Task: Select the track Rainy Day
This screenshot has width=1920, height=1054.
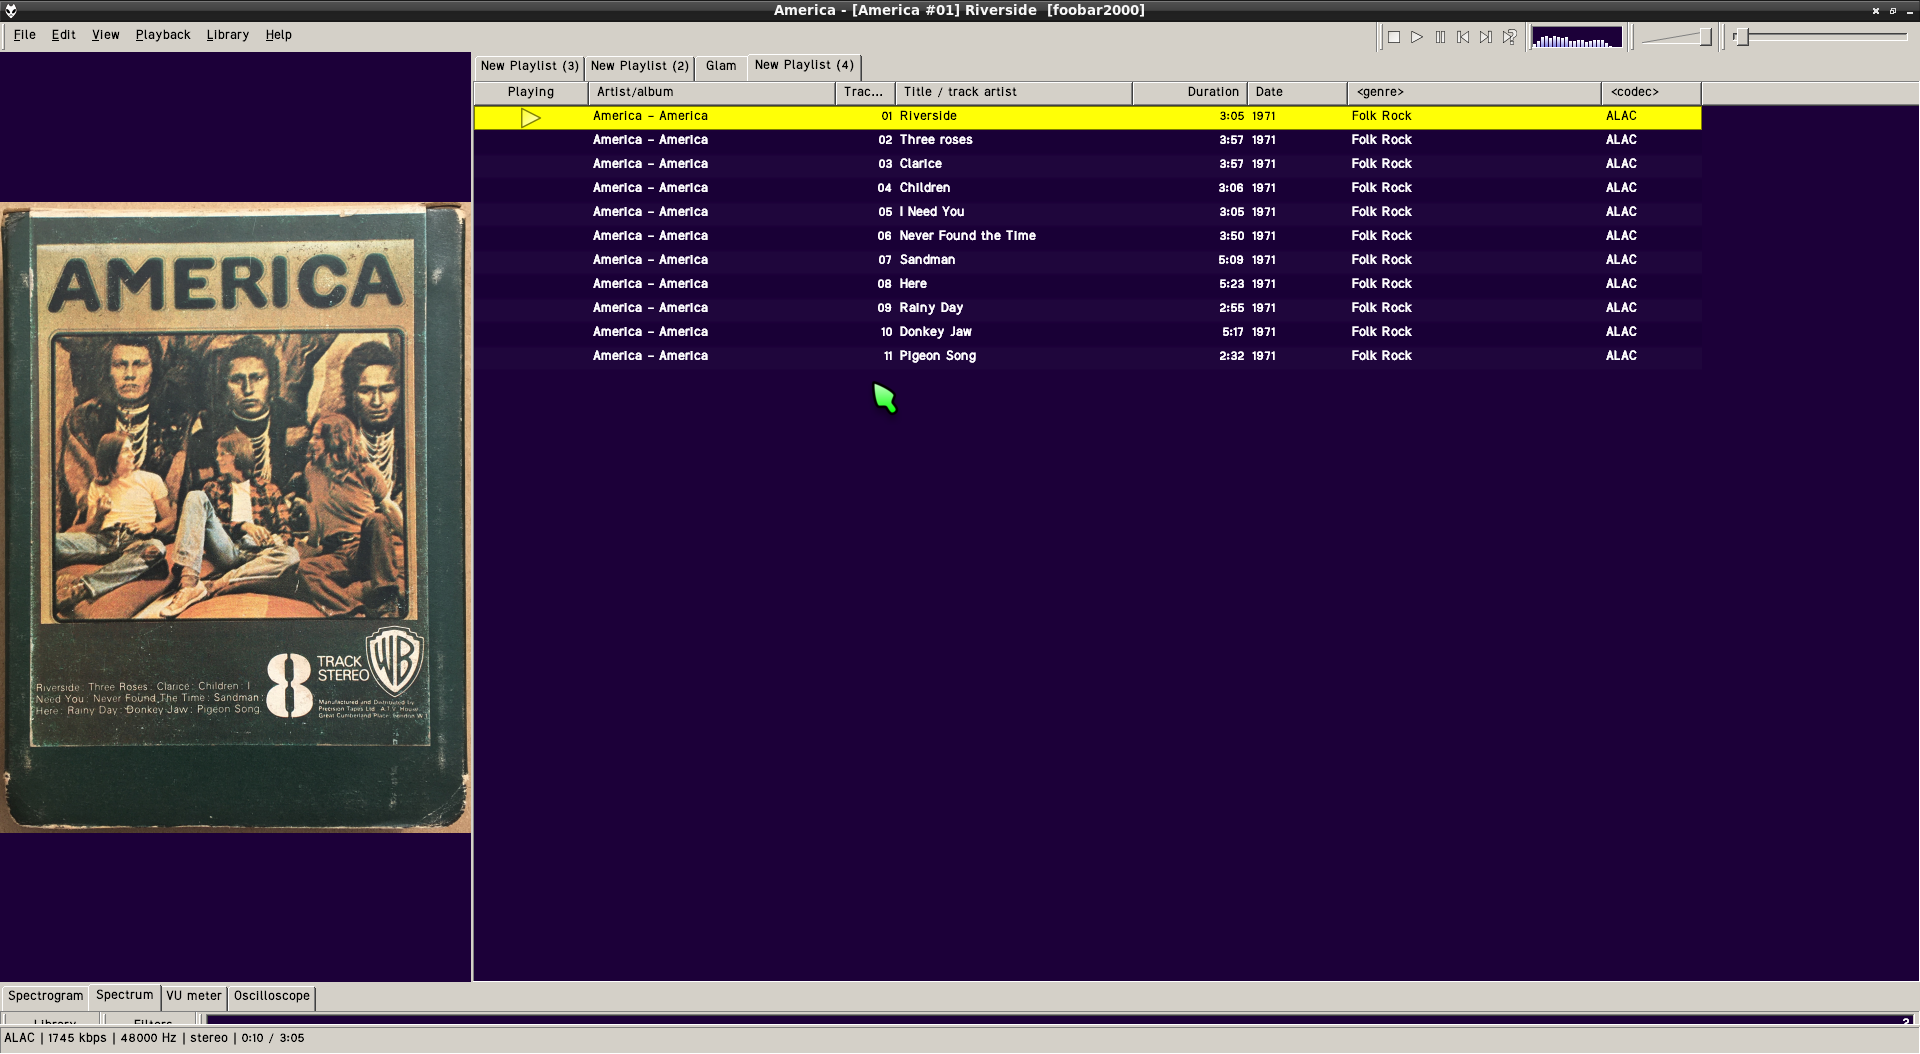Action: 1087,309
